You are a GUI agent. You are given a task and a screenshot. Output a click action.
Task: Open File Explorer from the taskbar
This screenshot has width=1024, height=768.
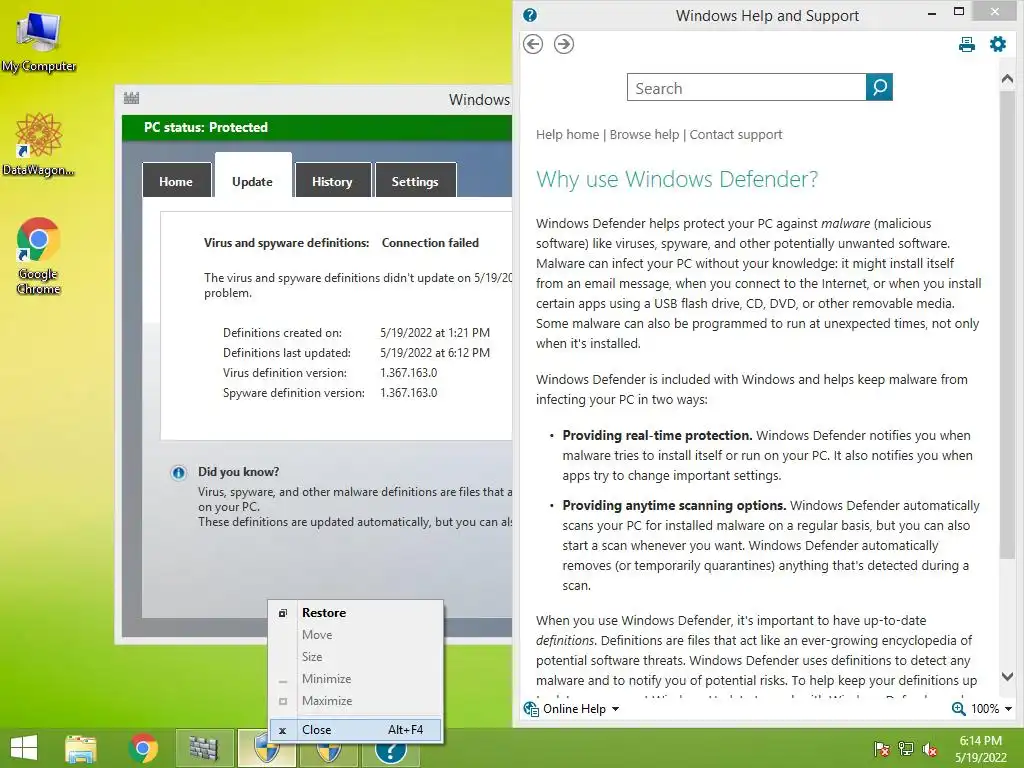point(81,748)
